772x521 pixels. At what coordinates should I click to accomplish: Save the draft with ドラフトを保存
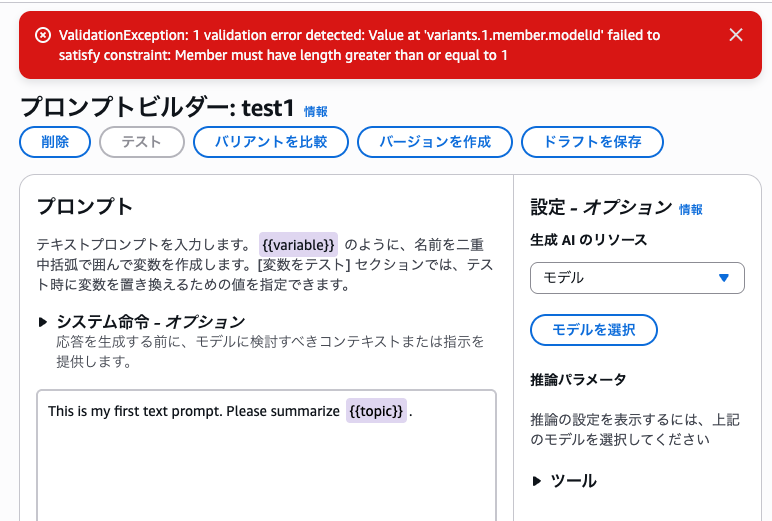pyautogui.click(x=592, y=142)
